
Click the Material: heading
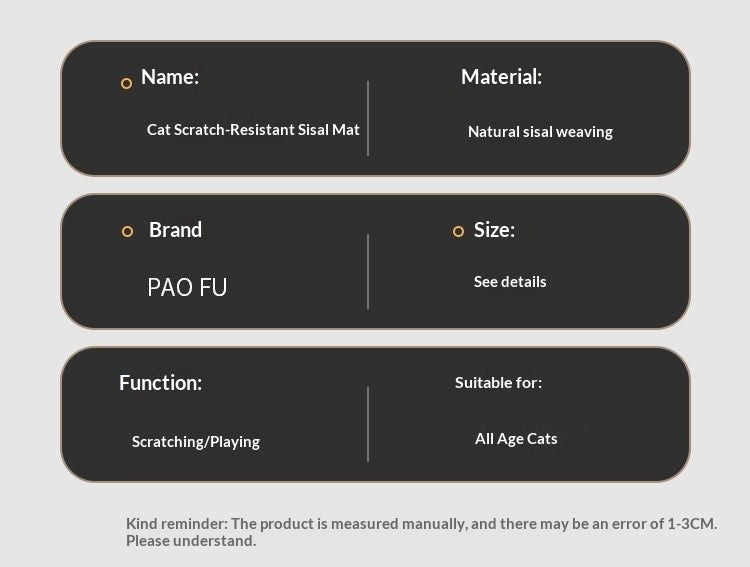coord(501,77)
